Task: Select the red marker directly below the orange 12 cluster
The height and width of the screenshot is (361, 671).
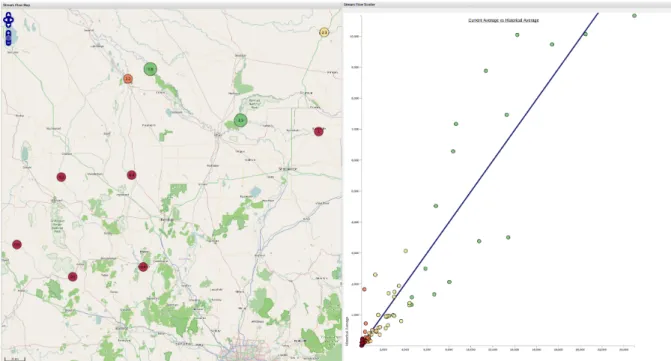Action: (131, 175)
